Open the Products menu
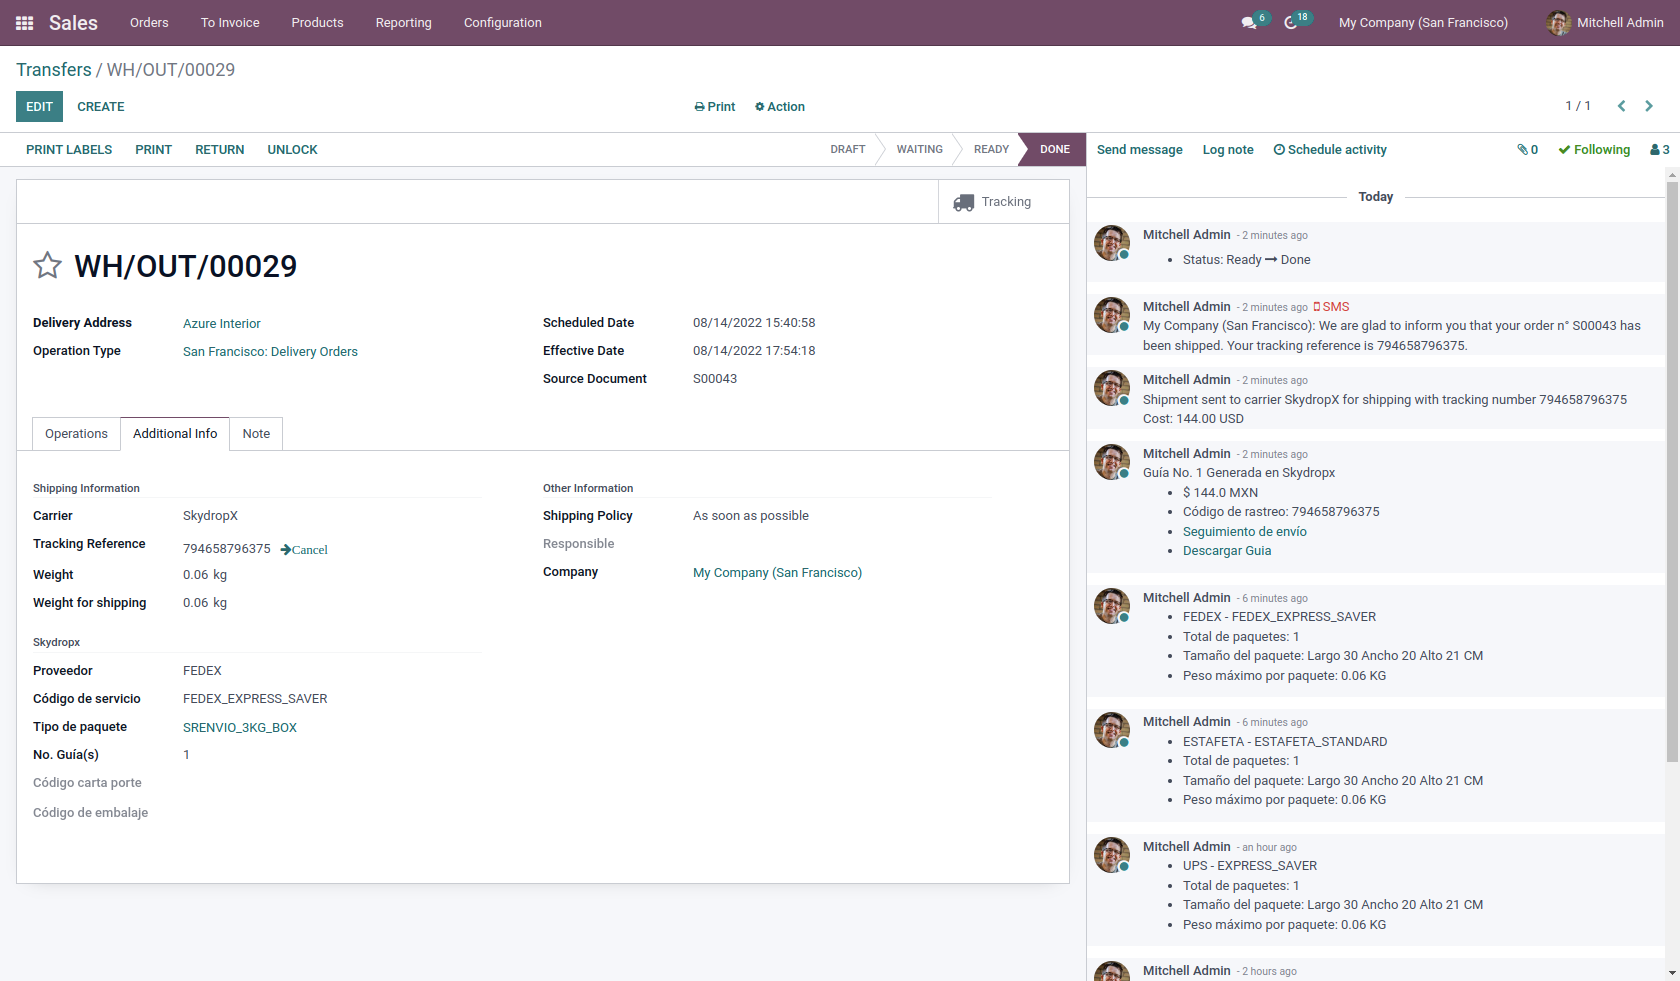The height and width of the screenshot is (981, 1680). click(317, 23)
